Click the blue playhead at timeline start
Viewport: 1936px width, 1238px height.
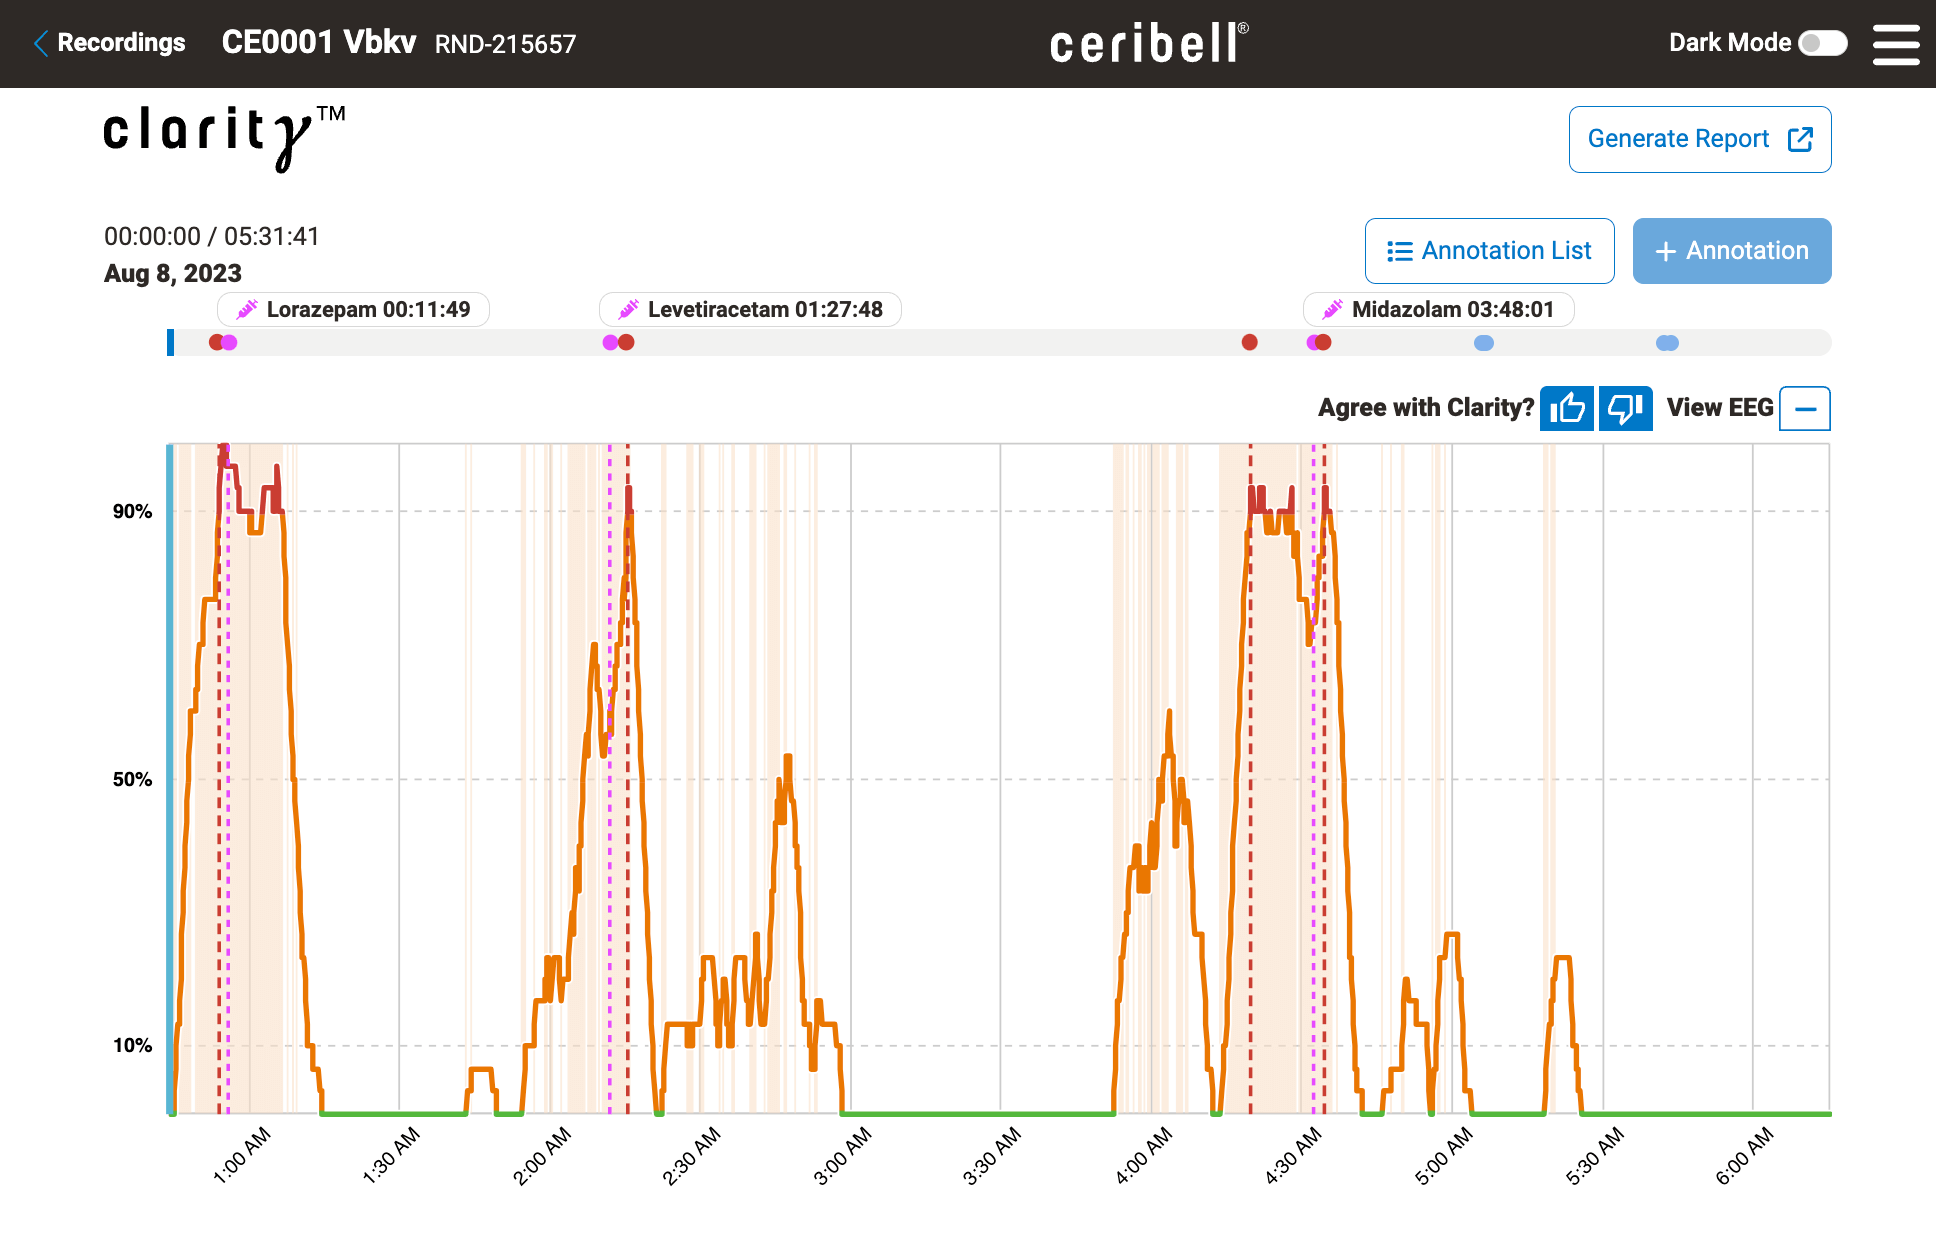click(x=170, y=342)
